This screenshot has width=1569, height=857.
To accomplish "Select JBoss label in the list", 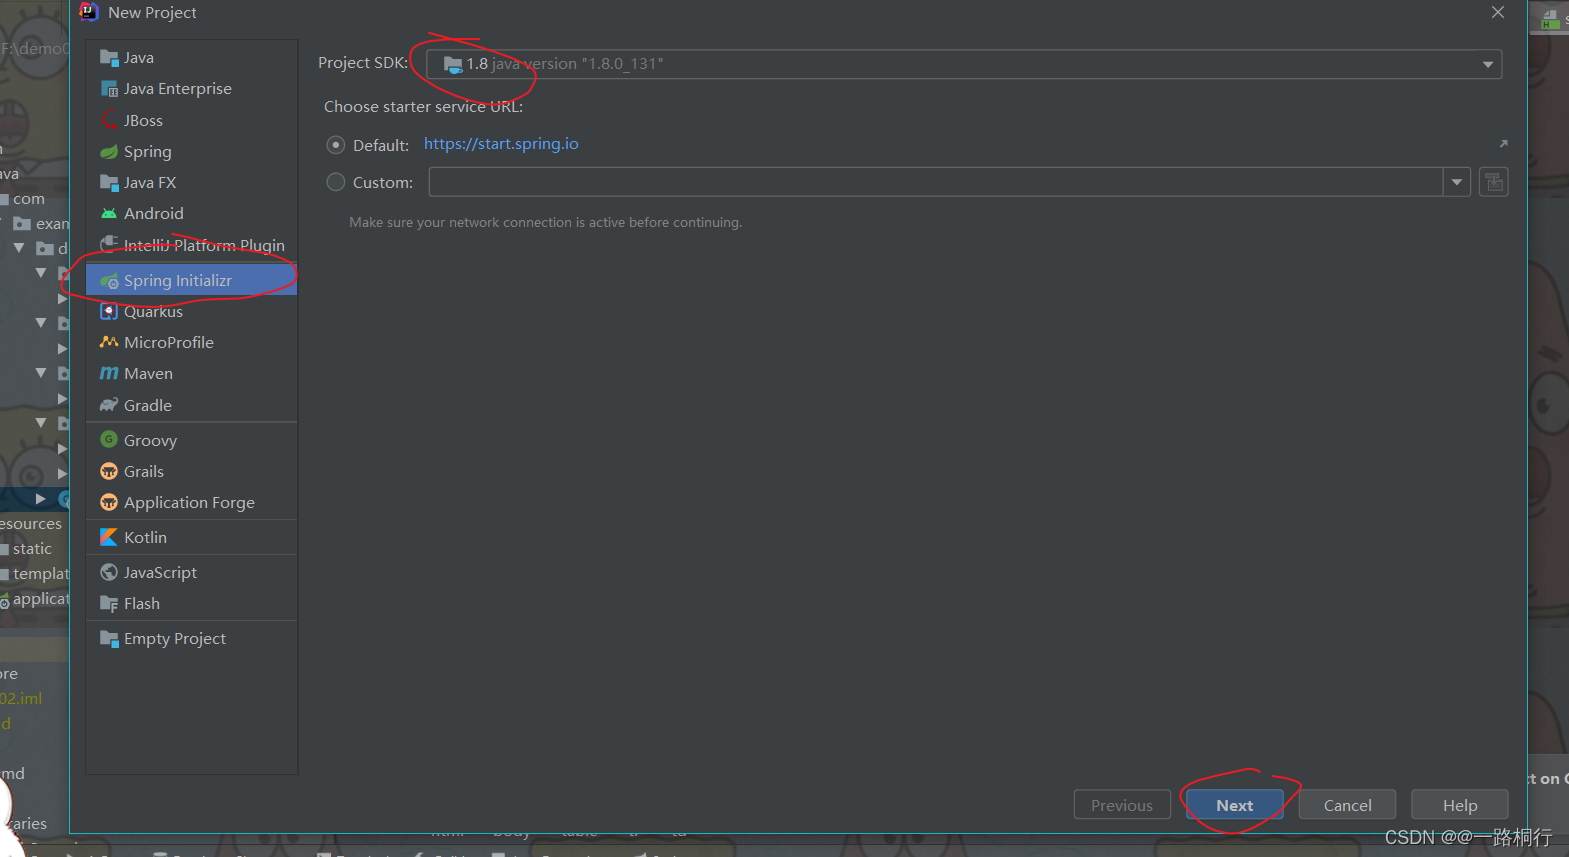I will (x=143, y=120).
